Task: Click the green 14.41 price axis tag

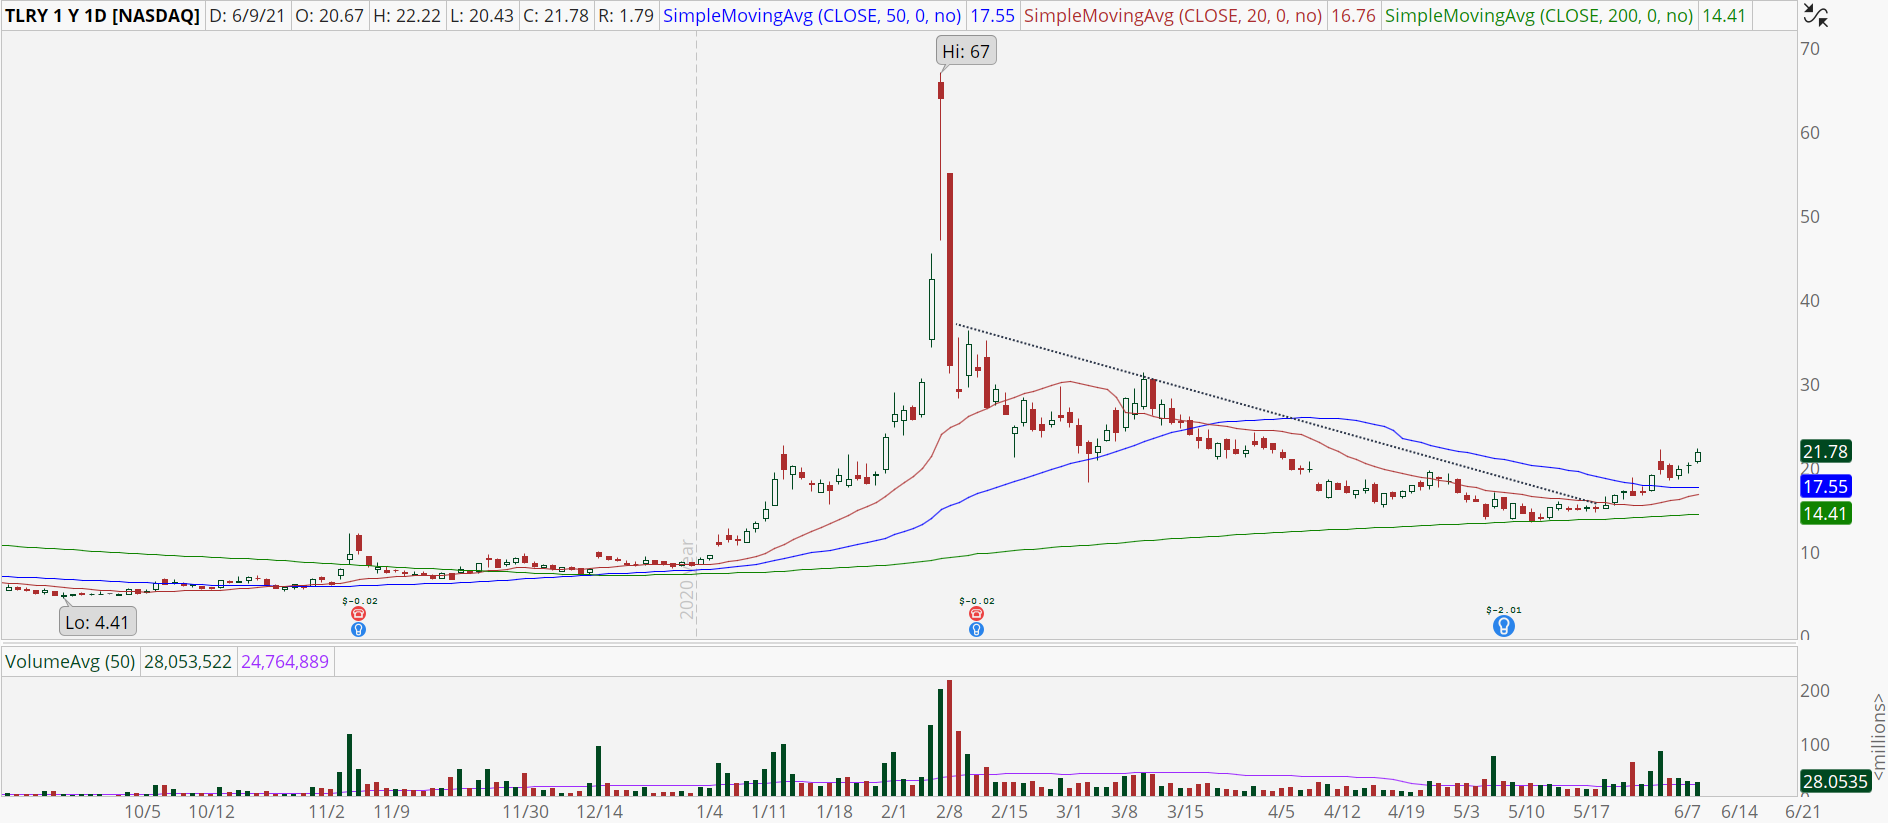Action: 1825,513
